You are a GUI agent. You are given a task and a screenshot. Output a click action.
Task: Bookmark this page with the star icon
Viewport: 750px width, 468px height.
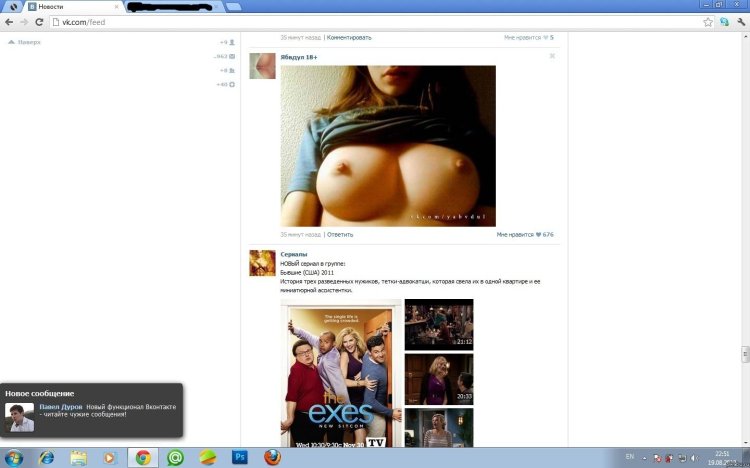[708, 21]
